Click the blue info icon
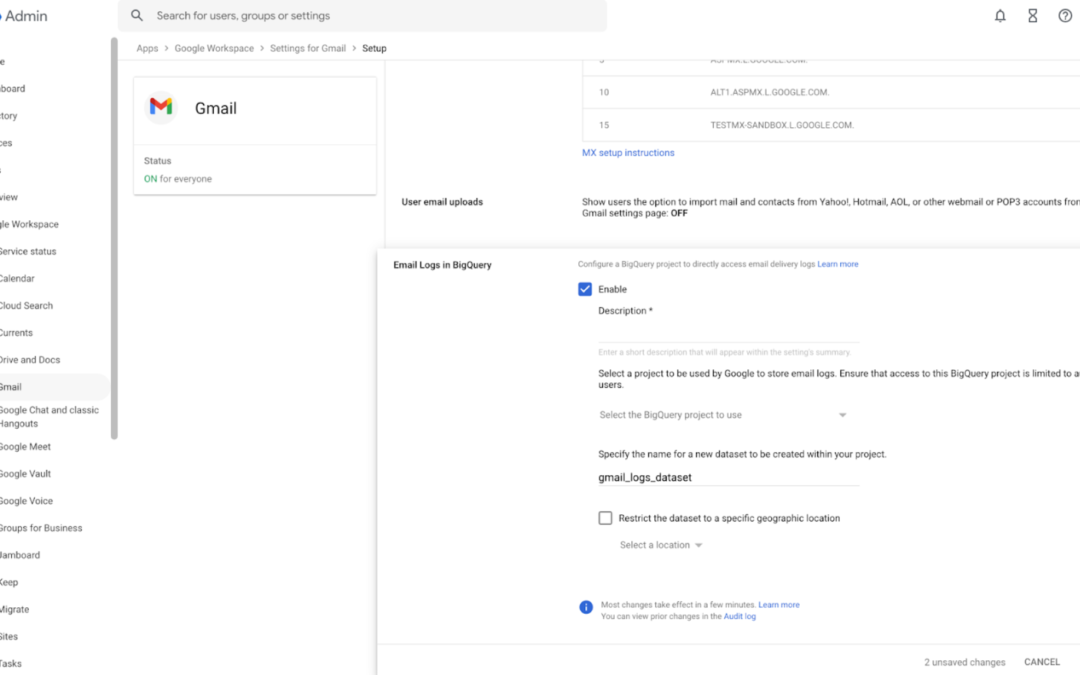 coord(585,607)
